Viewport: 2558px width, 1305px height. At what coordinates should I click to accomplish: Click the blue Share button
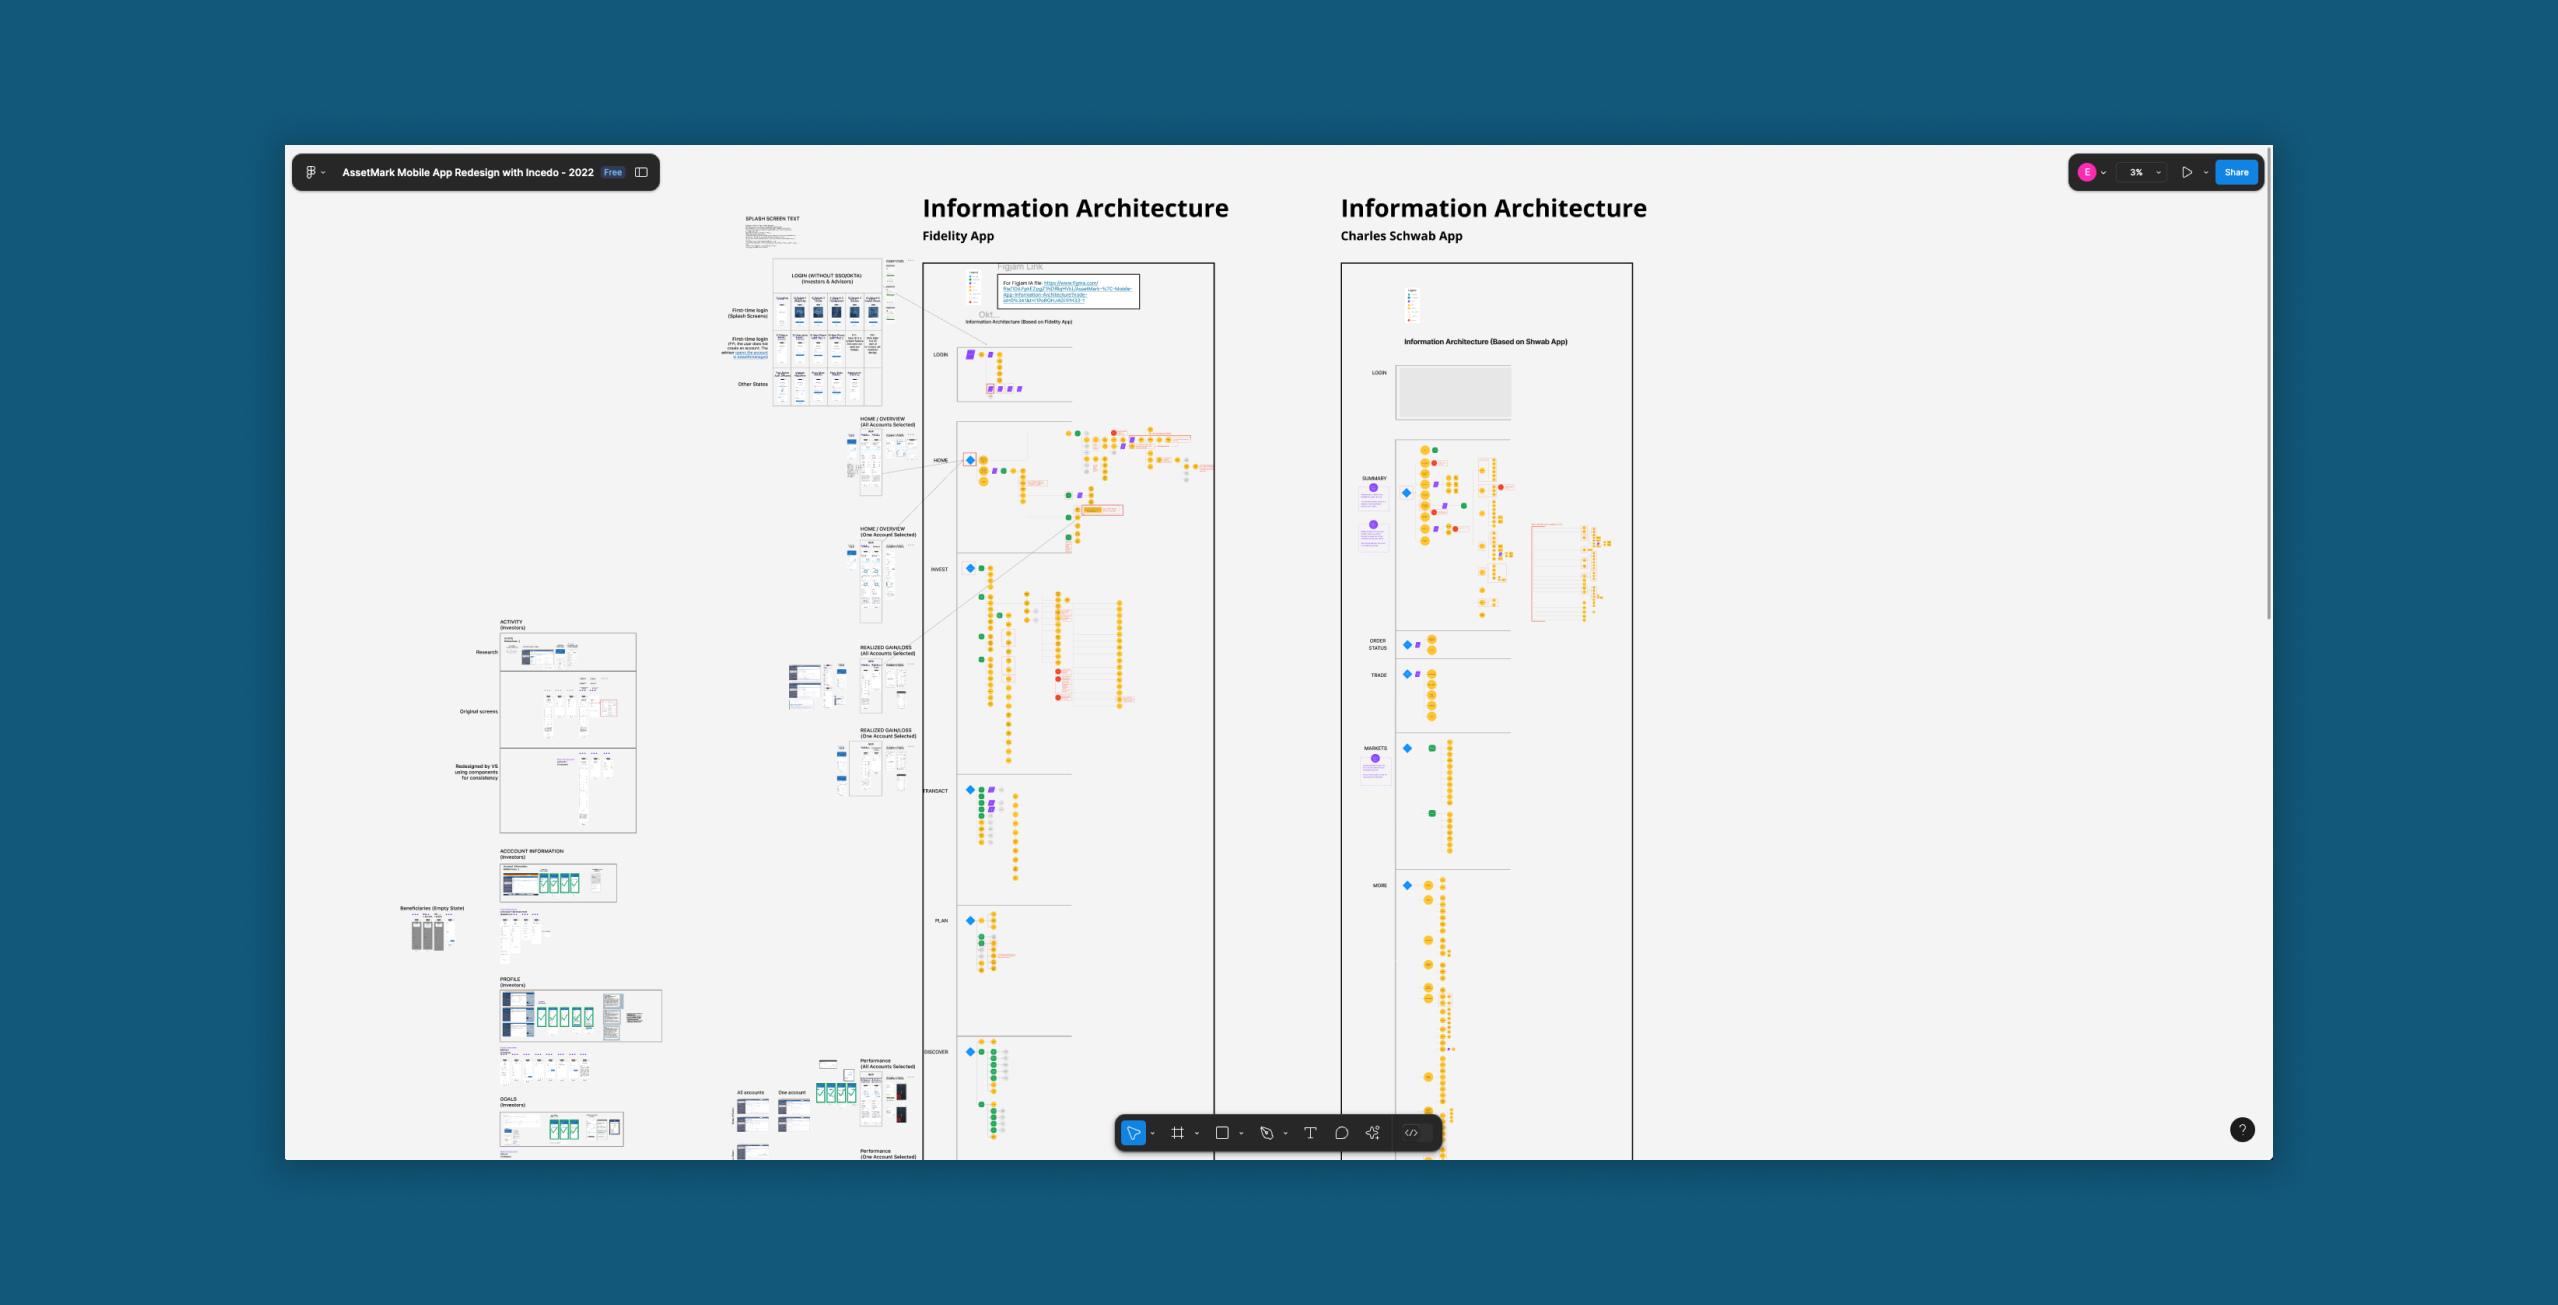[x=2236, y=172]
